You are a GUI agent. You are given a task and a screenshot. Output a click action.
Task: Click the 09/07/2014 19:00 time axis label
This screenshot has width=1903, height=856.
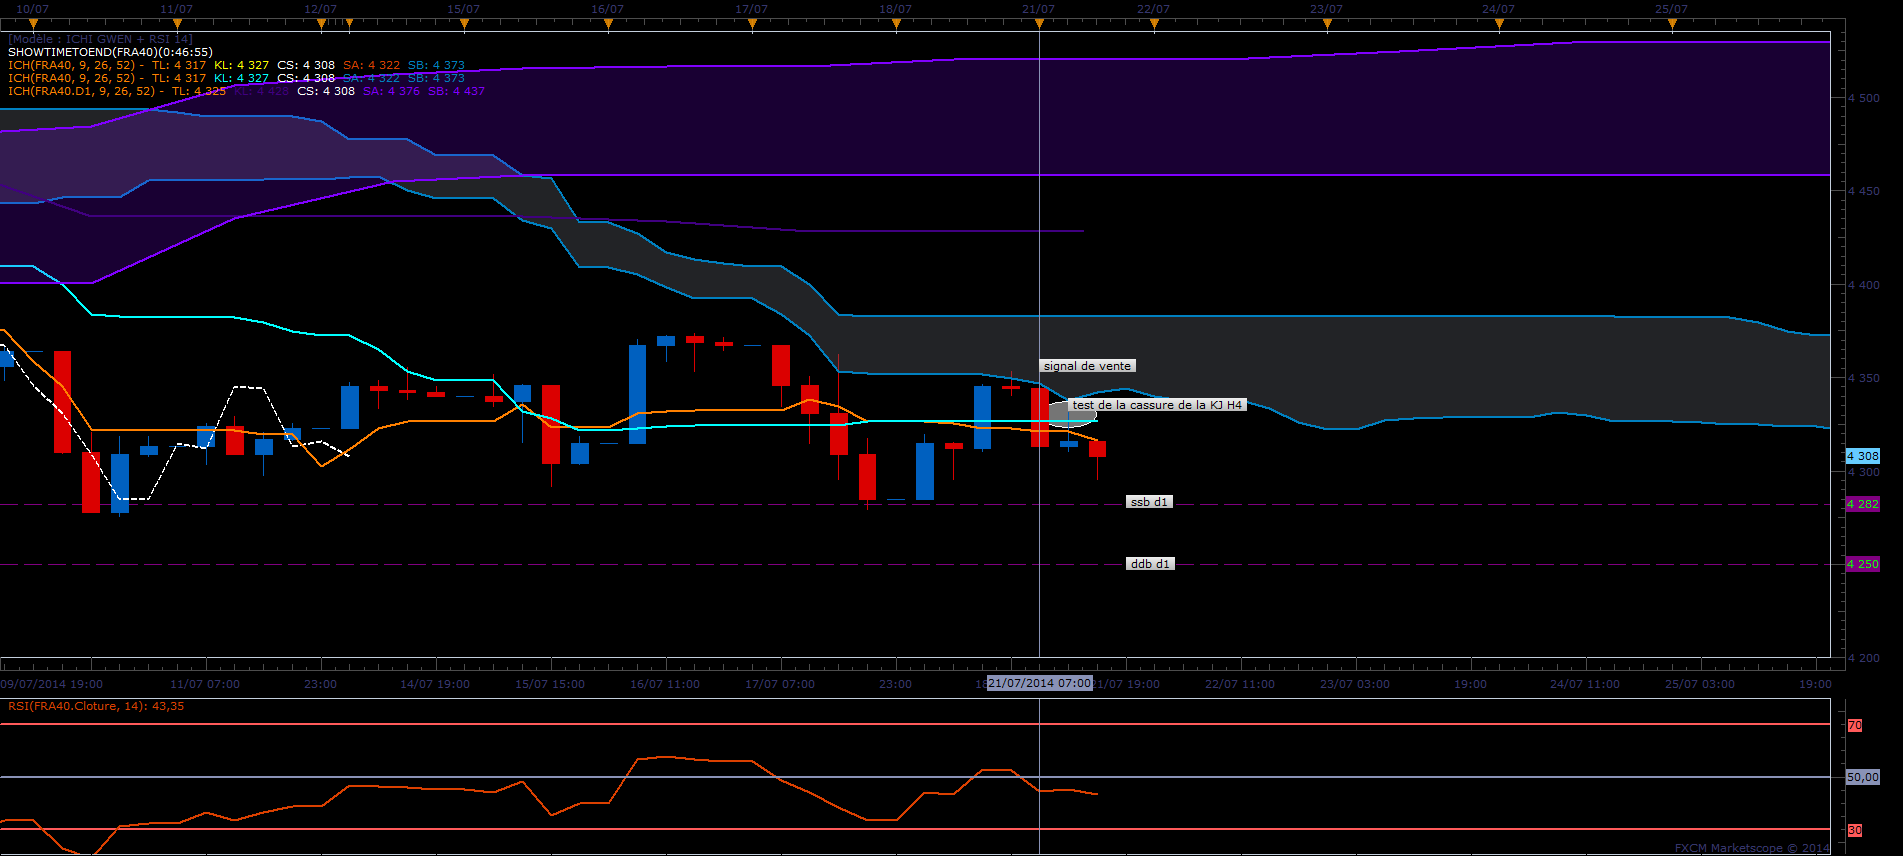pyautogui.click(x=51, y=684)
